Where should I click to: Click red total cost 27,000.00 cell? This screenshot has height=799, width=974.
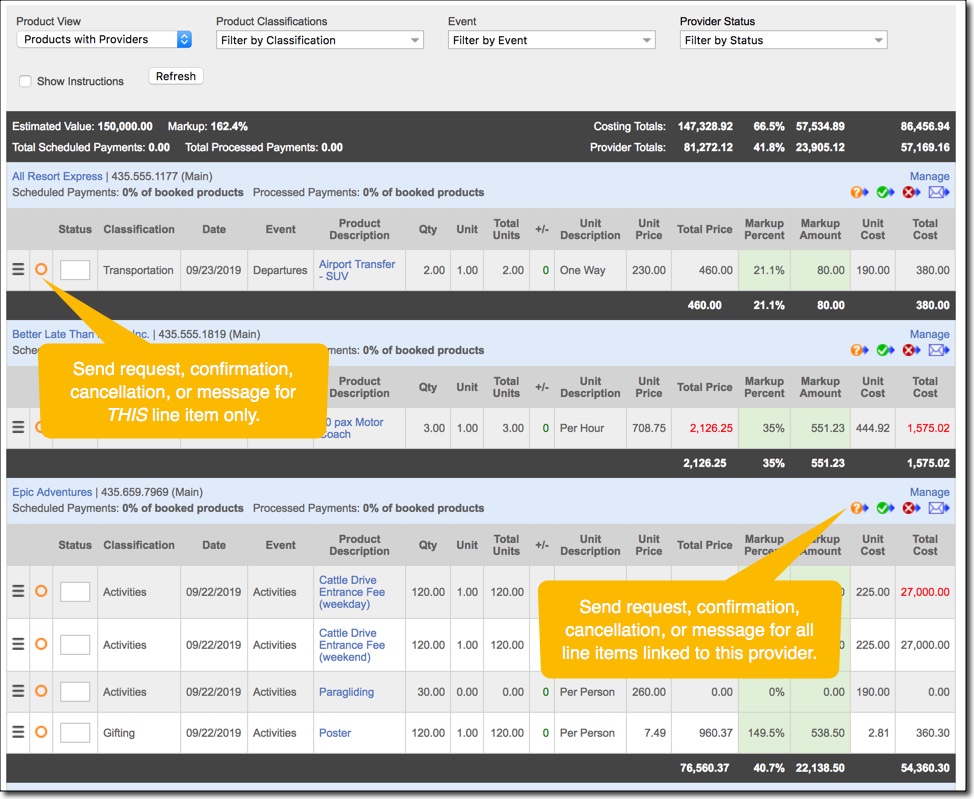(925, 592)
